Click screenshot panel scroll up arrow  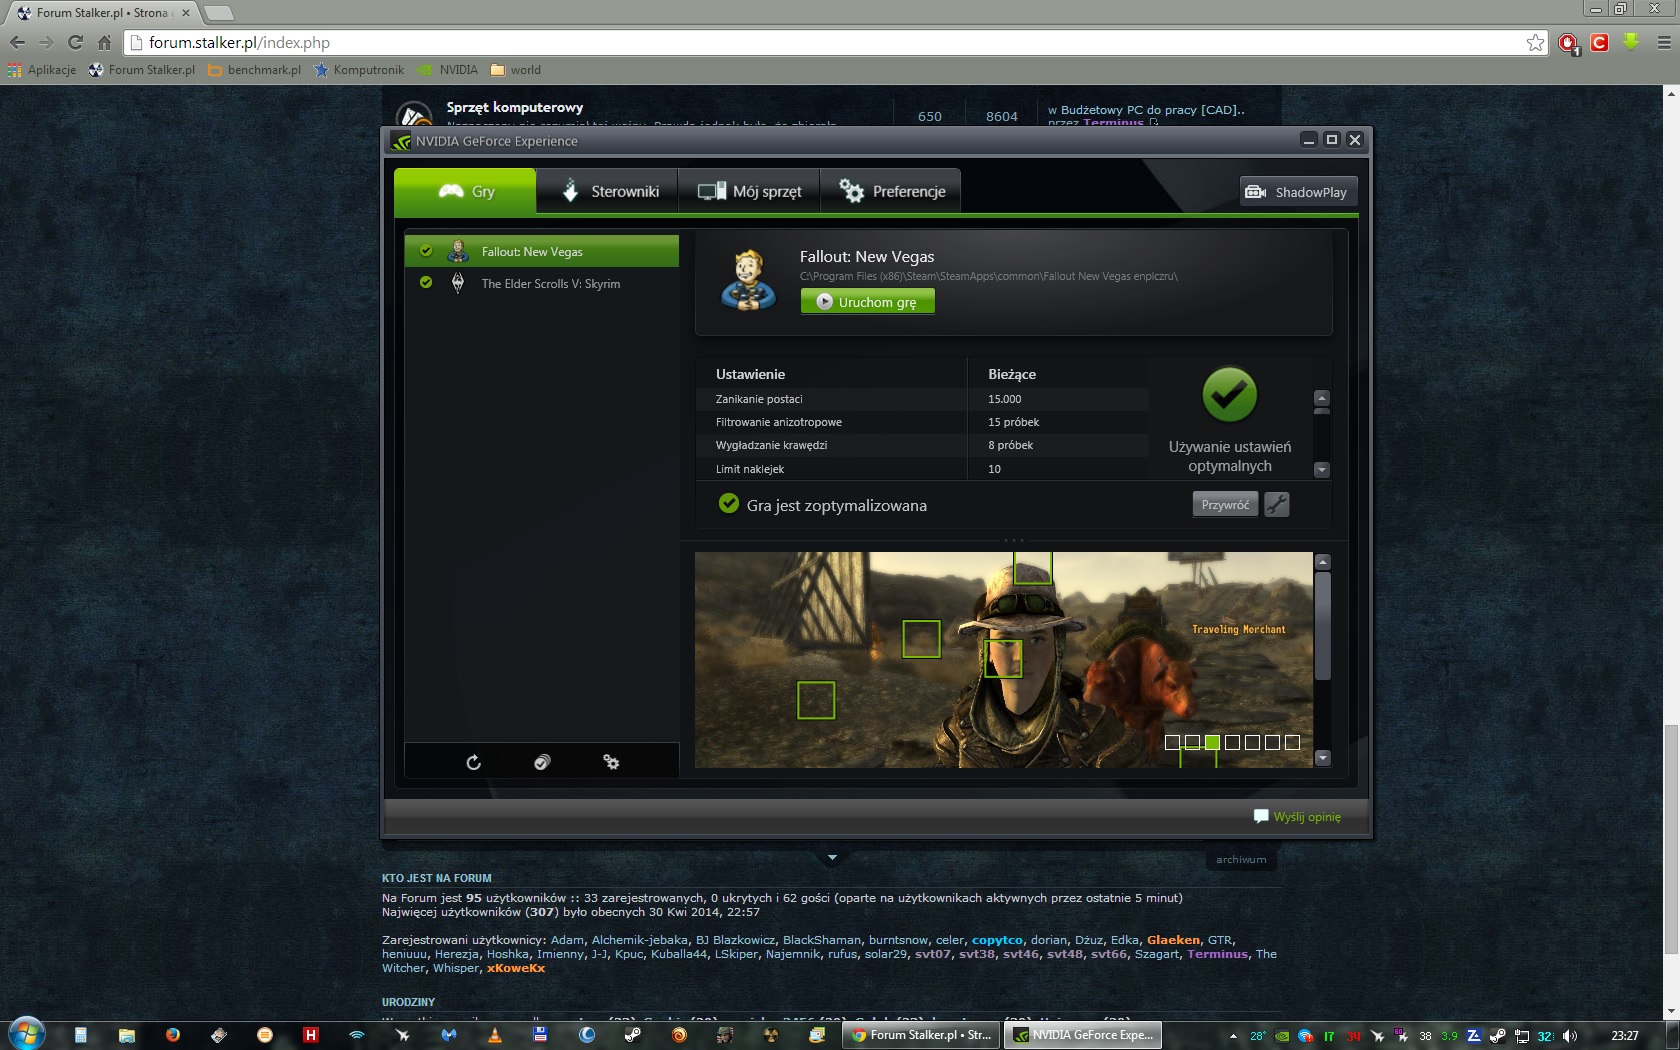[x=1323, y=562]
